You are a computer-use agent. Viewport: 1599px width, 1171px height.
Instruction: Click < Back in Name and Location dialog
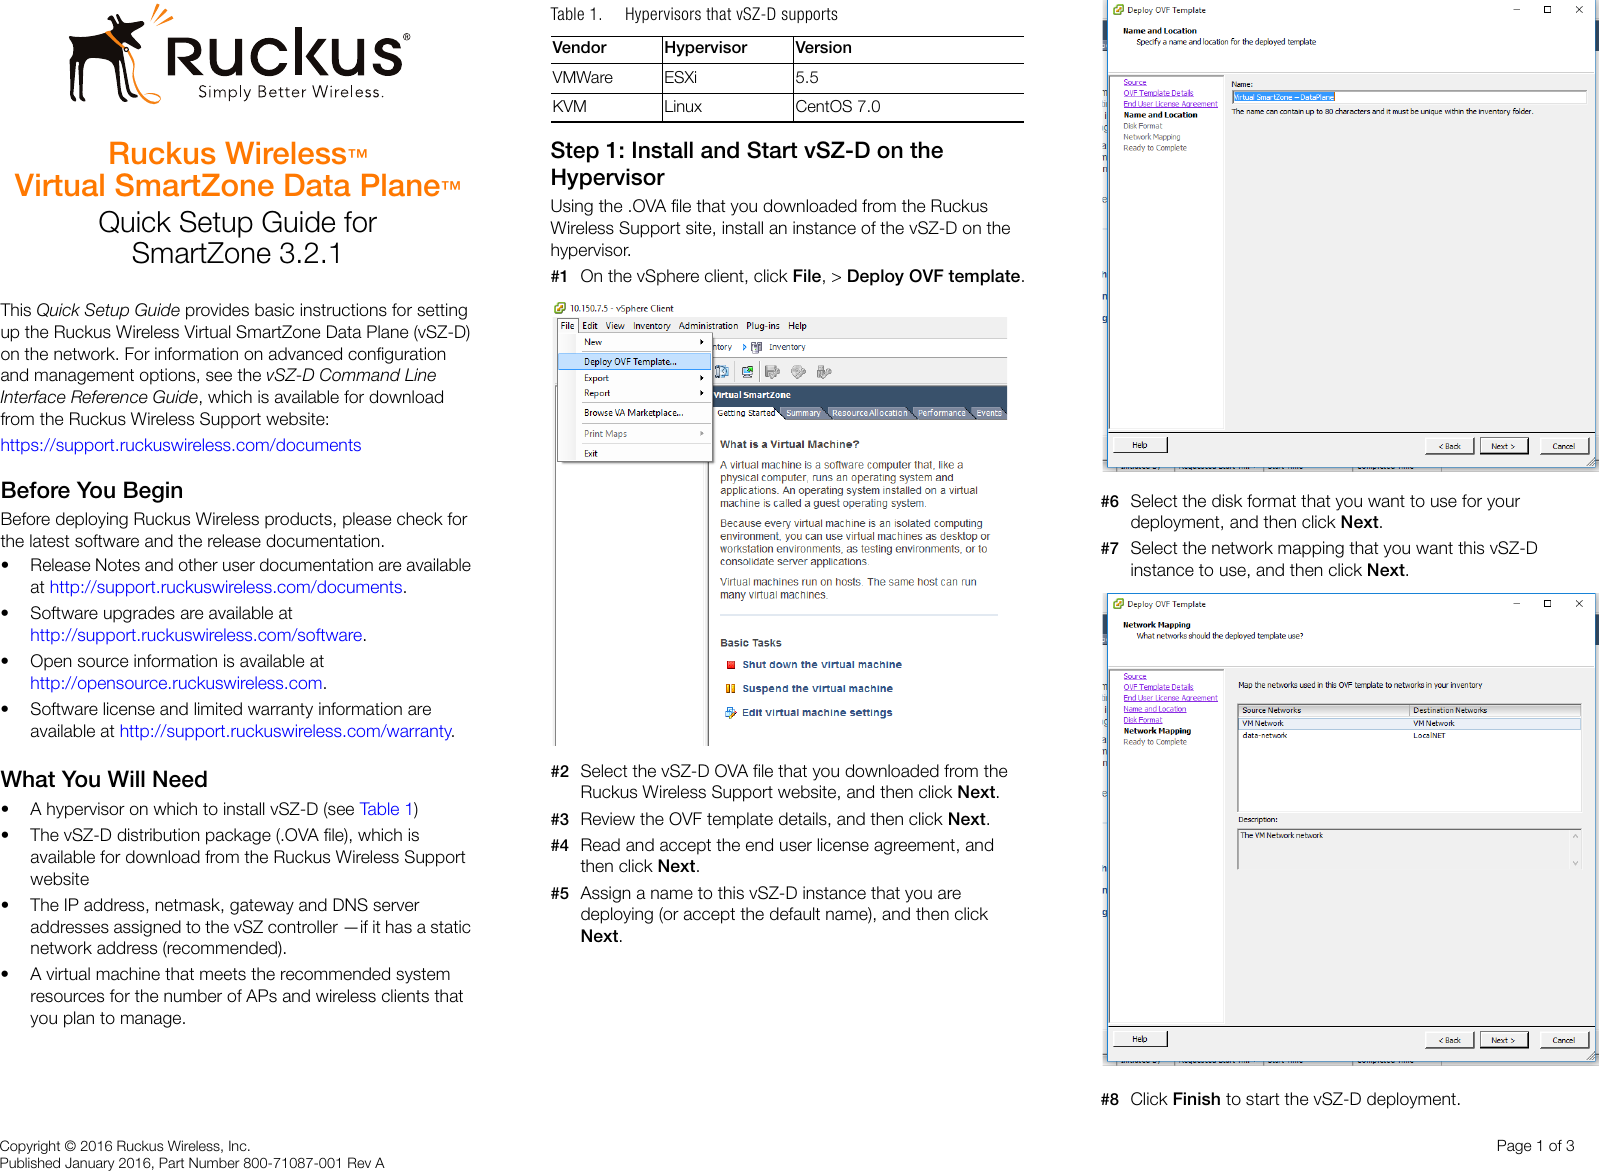1449,446
